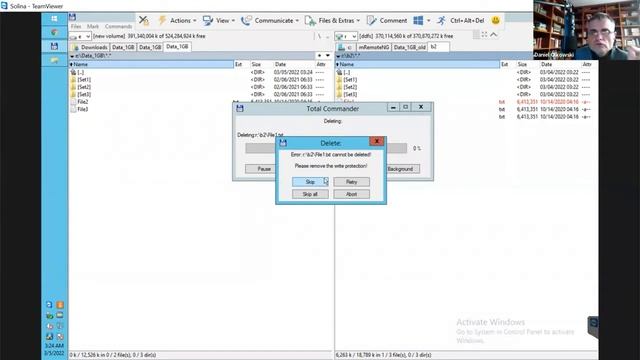This screenshot has height=360, width=640.
Task: Minimize the Total Commander progress window
Action: click(393, 107)
